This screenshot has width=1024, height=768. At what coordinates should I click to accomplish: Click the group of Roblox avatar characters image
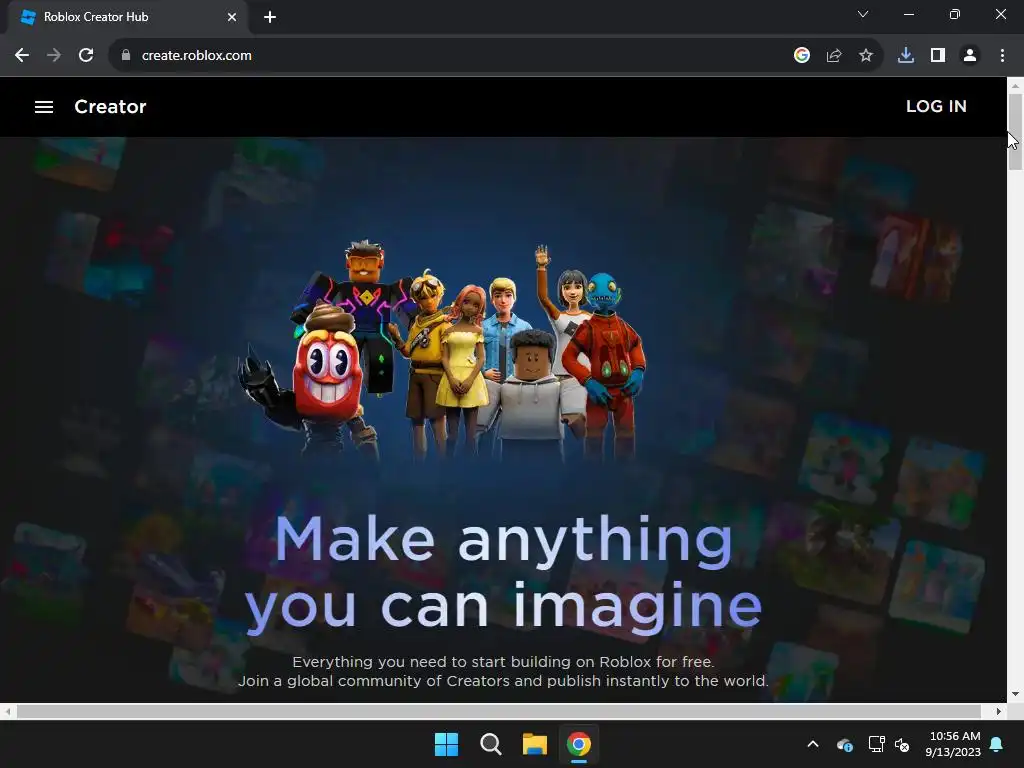pos(441,349)
